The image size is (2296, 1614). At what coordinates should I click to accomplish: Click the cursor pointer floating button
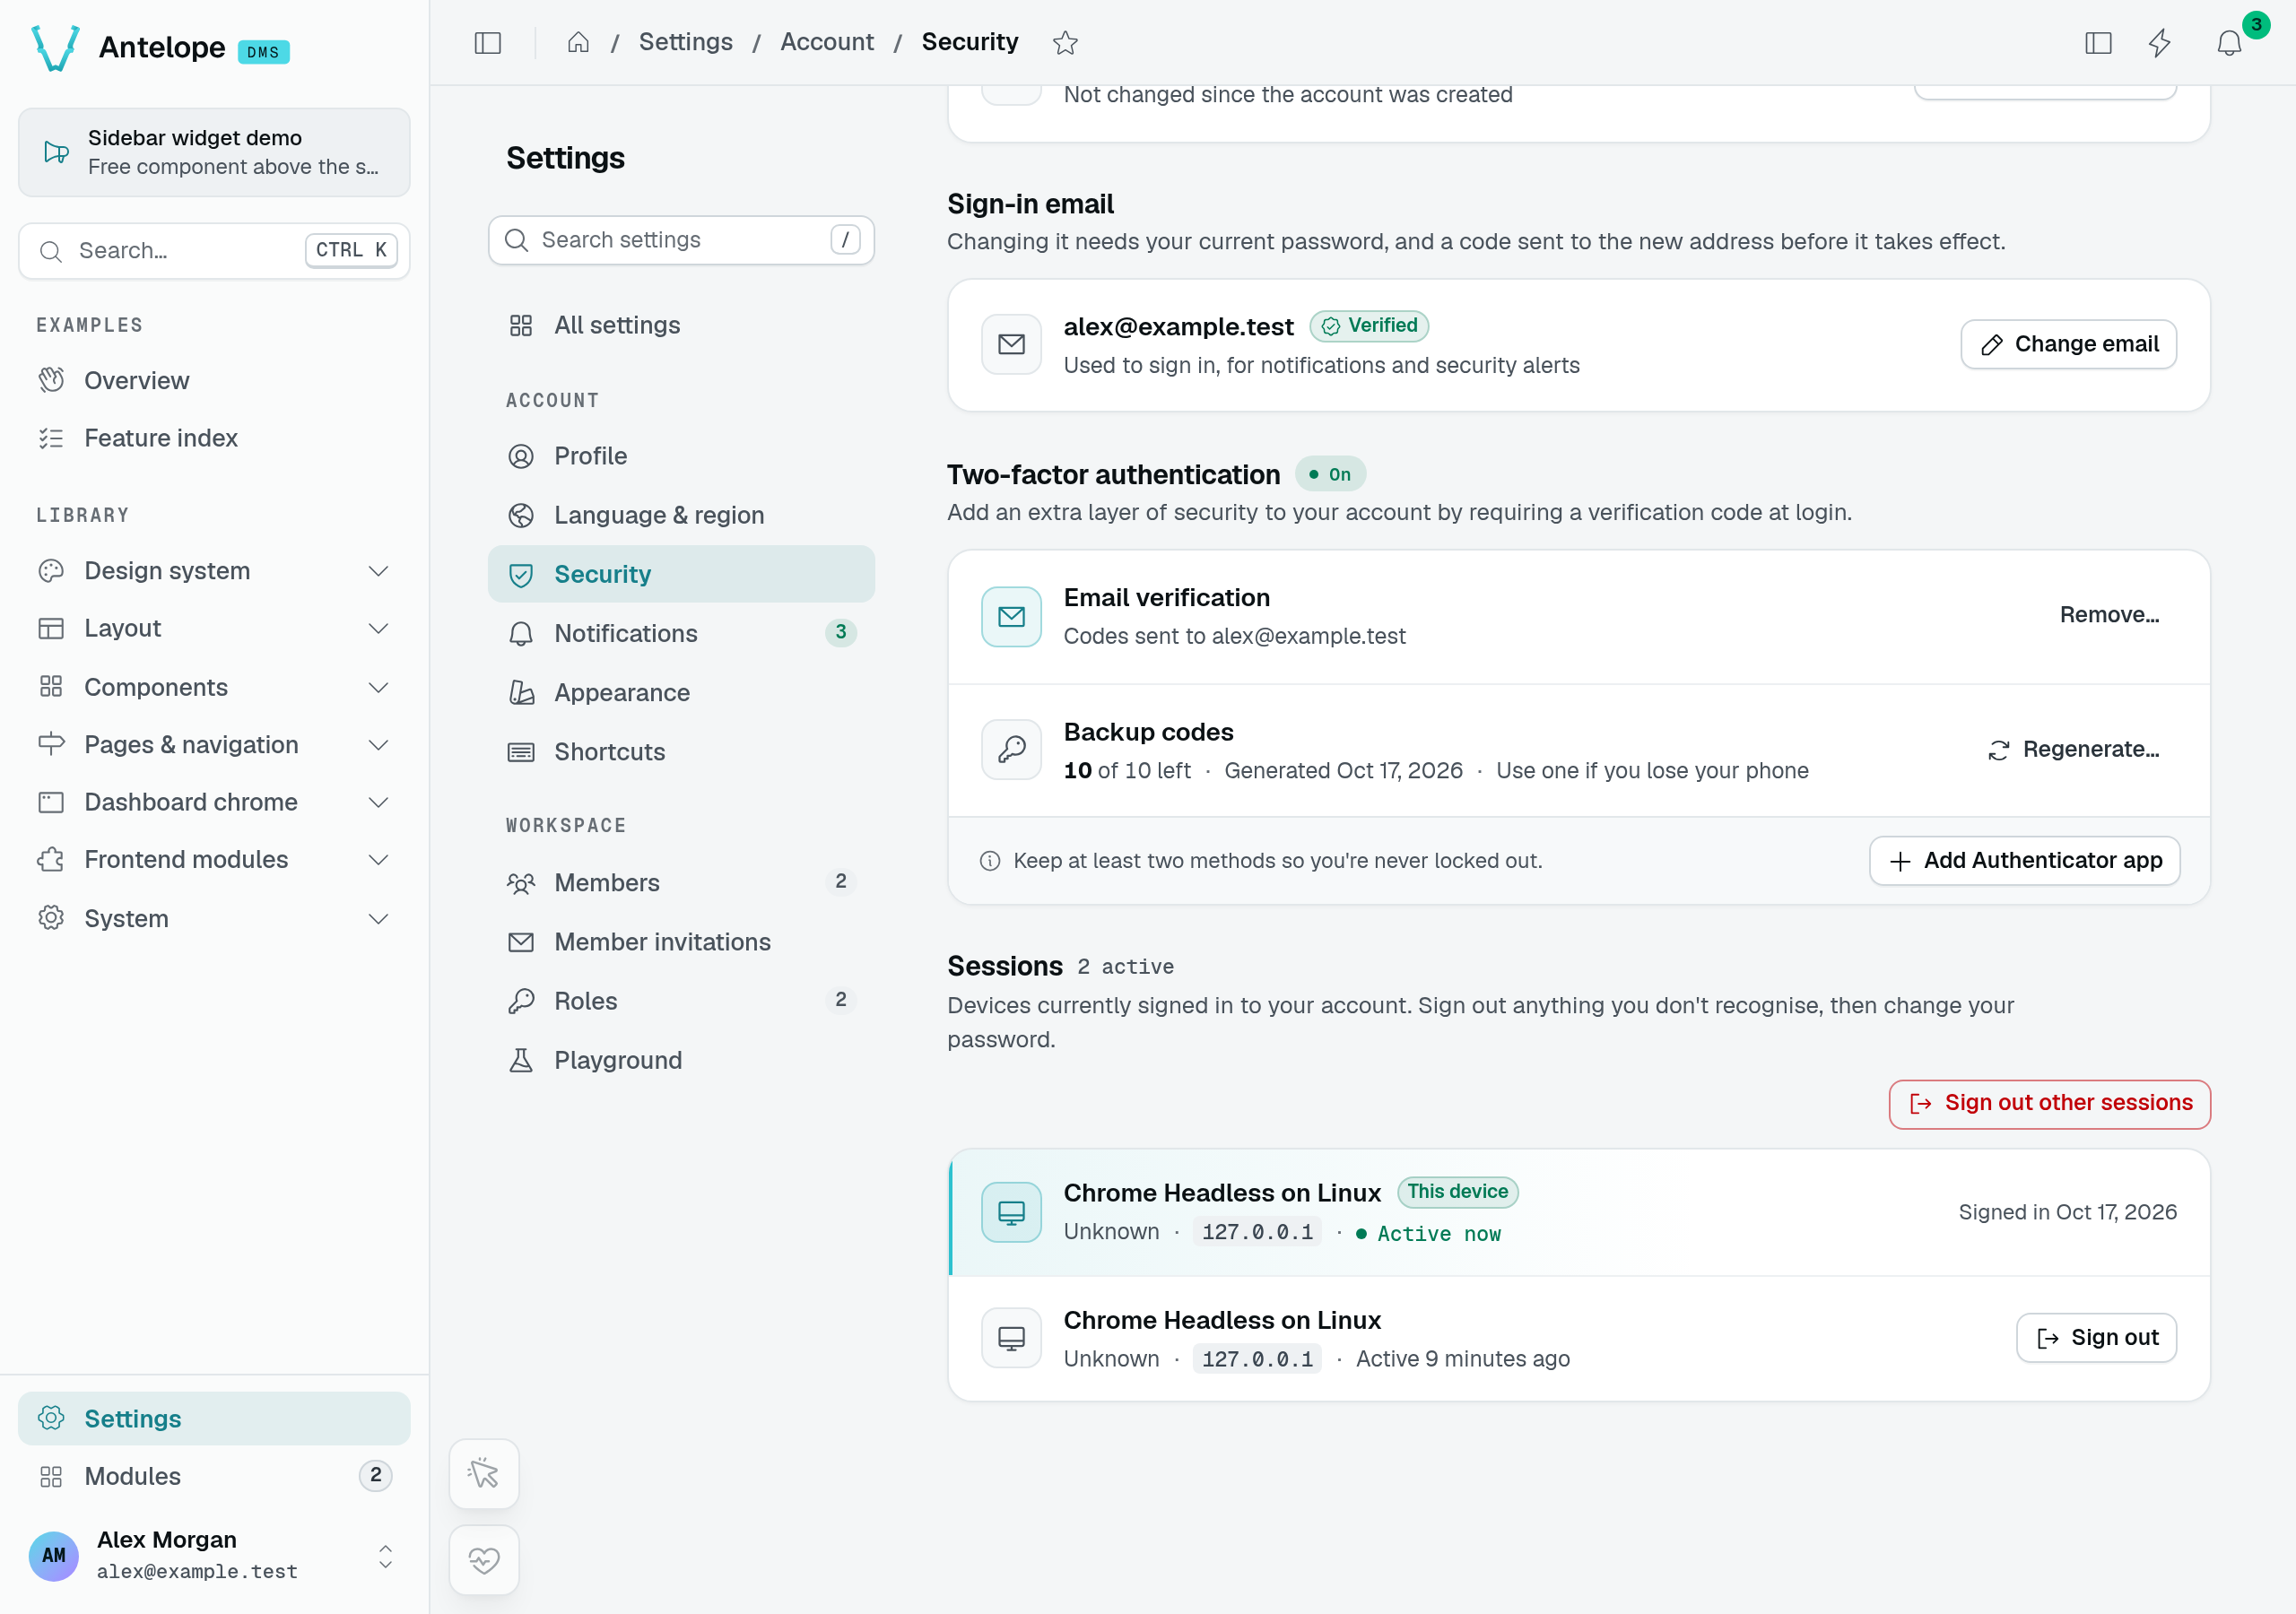point(484,1473)
